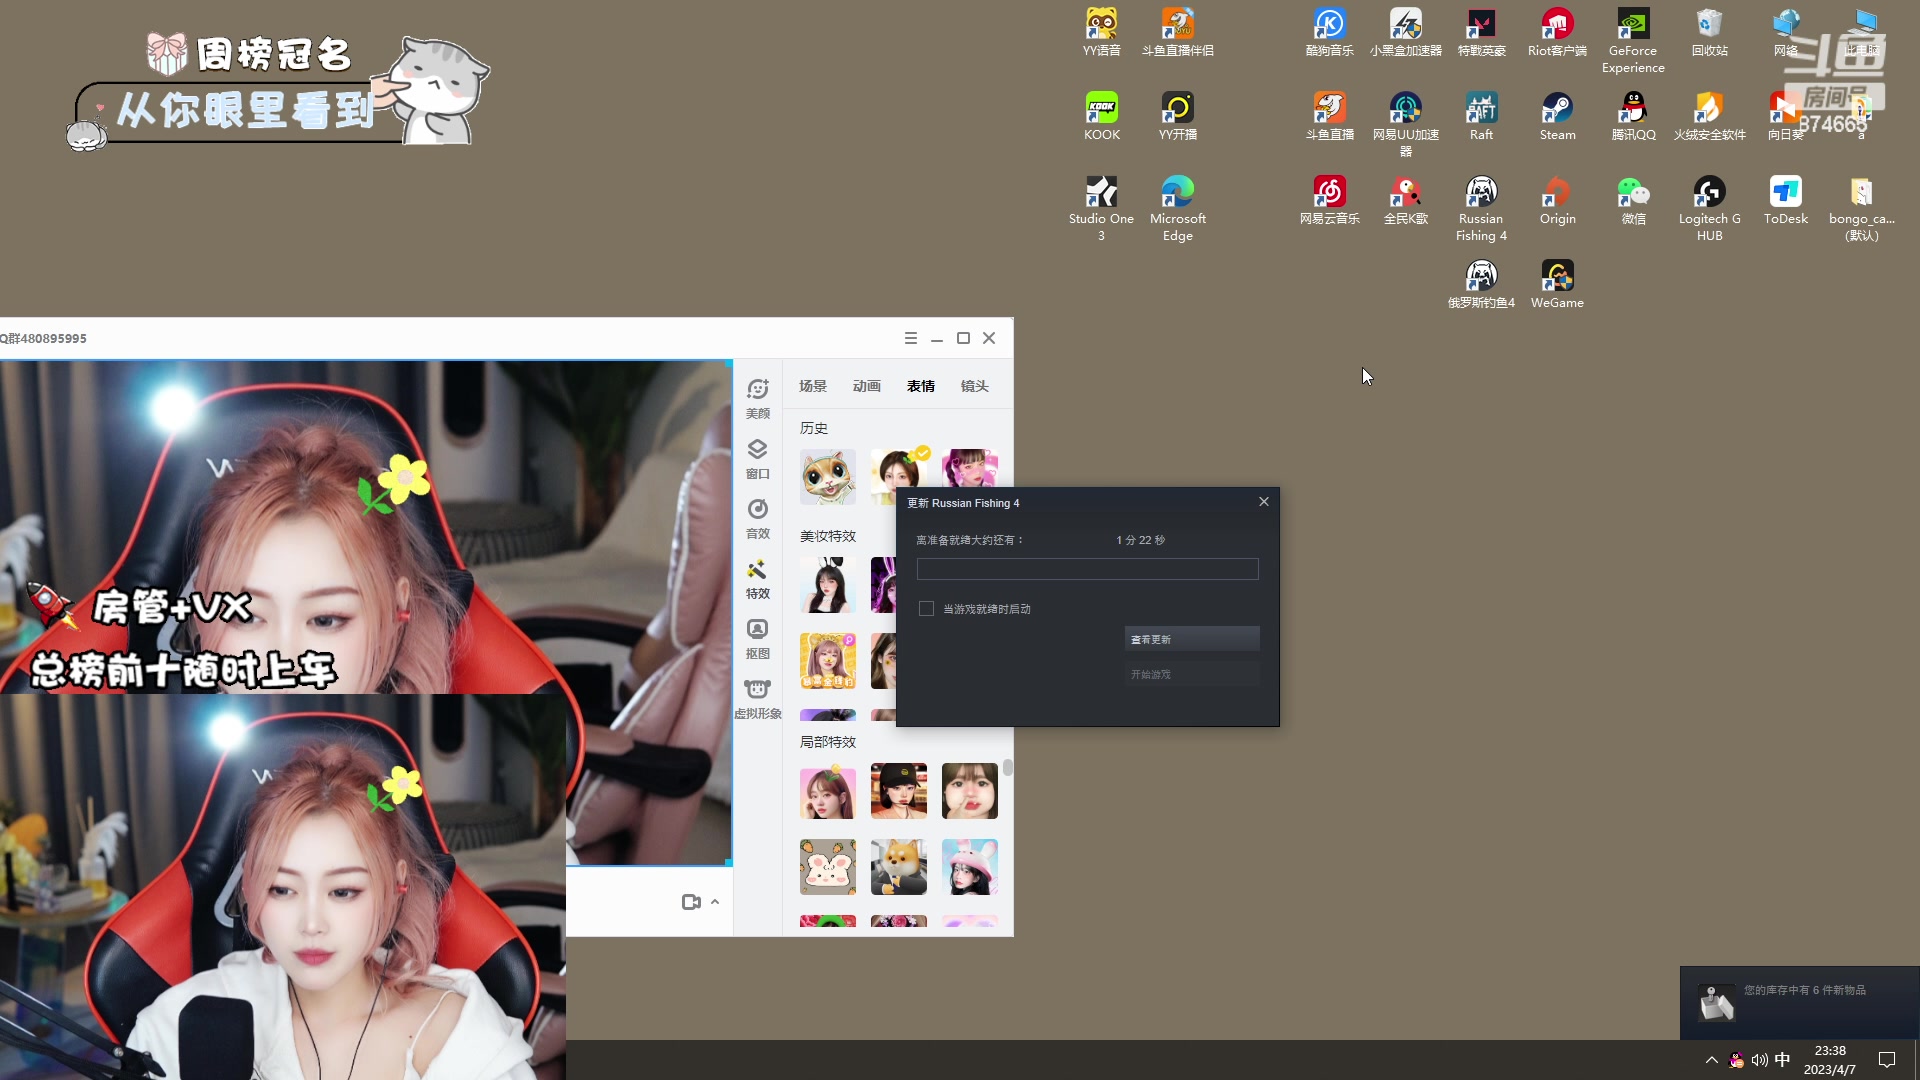
Task: Open the volume icon in system tray
Action: (1759, 1060)
